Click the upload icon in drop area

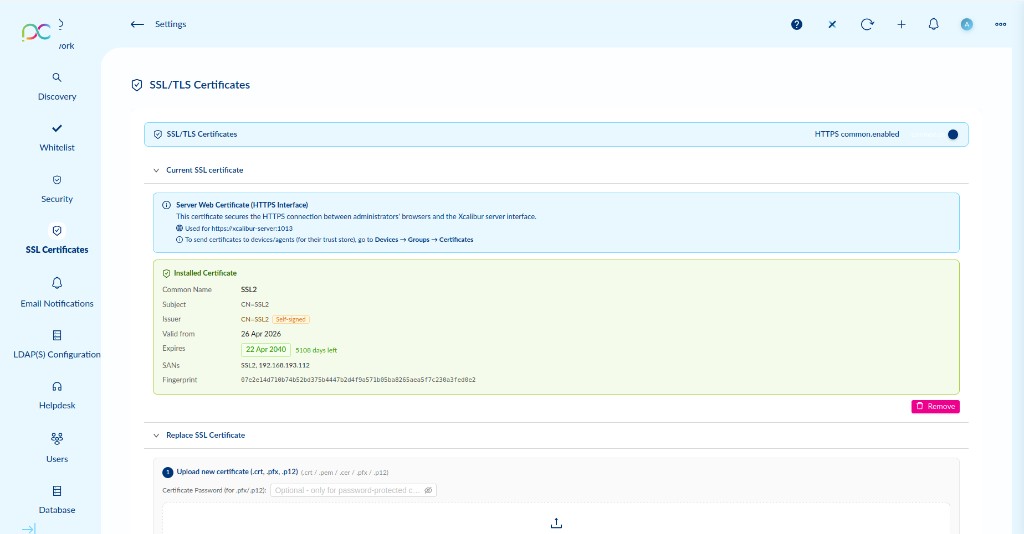pyautogui.click(x=556, y=523)
